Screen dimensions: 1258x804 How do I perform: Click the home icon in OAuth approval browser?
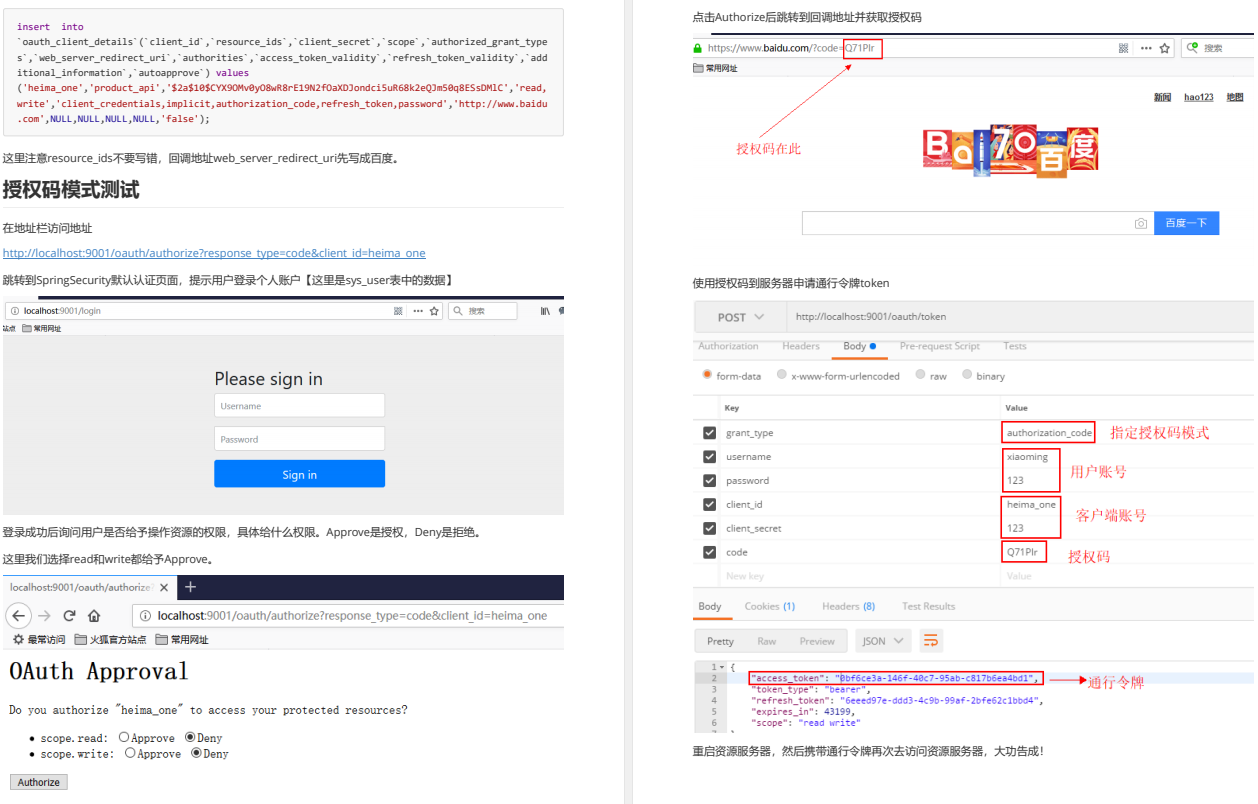[x=94, y=615]
